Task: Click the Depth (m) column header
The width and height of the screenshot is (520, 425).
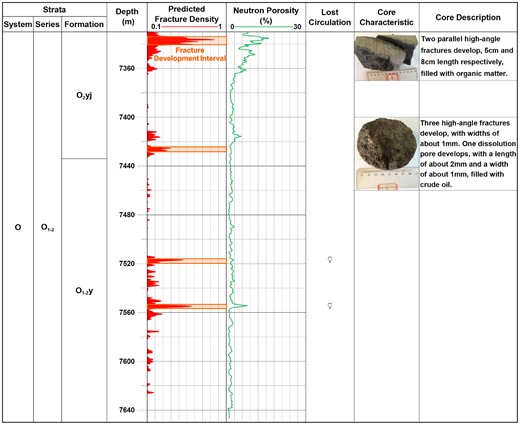Action: point(127,17)
